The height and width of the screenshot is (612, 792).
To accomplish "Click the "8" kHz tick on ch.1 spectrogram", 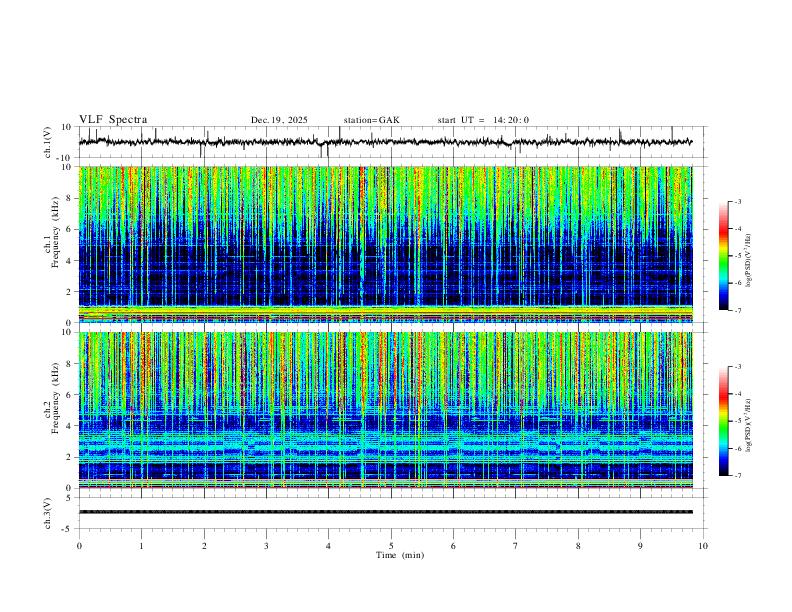I will [69, 198].
